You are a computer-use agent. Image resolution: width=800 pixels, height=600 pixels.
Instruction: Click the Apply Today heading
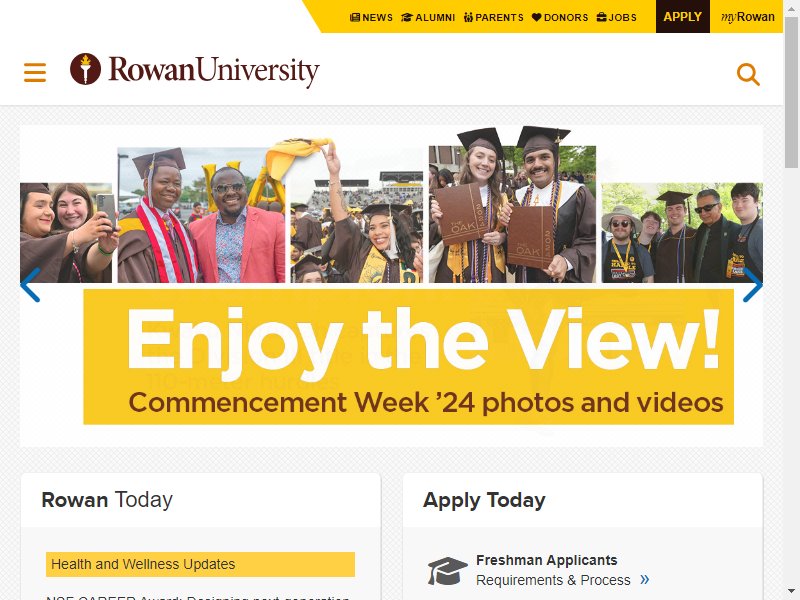pos(484,500)
